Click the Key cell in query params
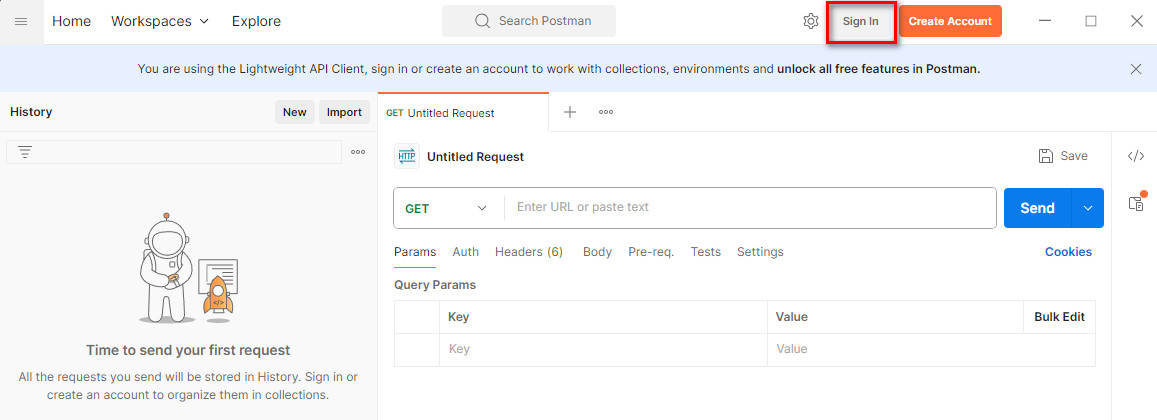The height and width of the screenshot is (420, 1157). (603, 349)
